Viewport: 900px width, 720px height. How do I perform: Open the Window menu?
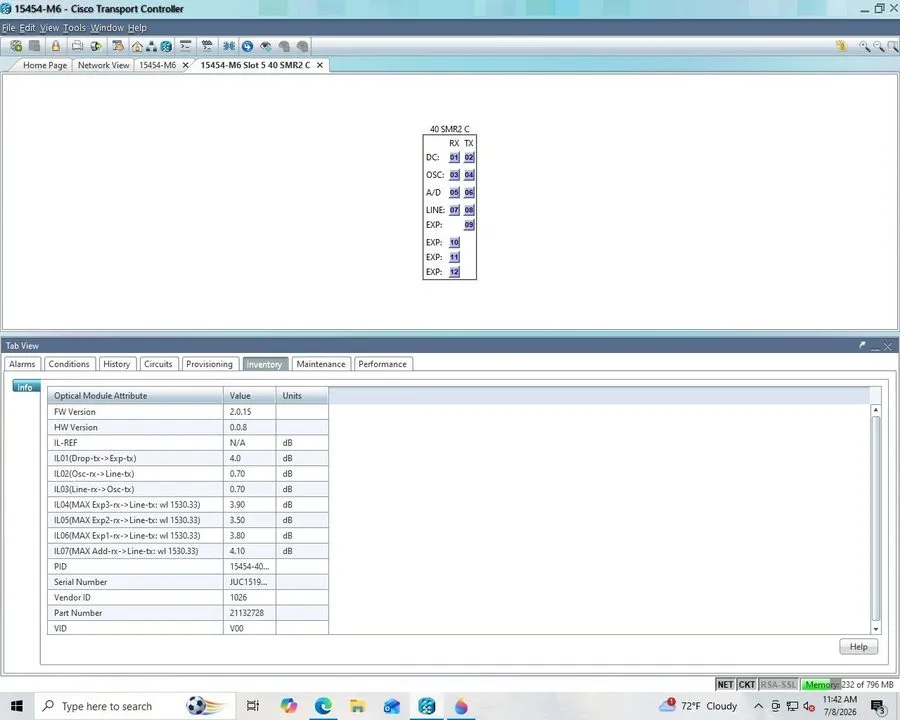(x=107, y=28)
